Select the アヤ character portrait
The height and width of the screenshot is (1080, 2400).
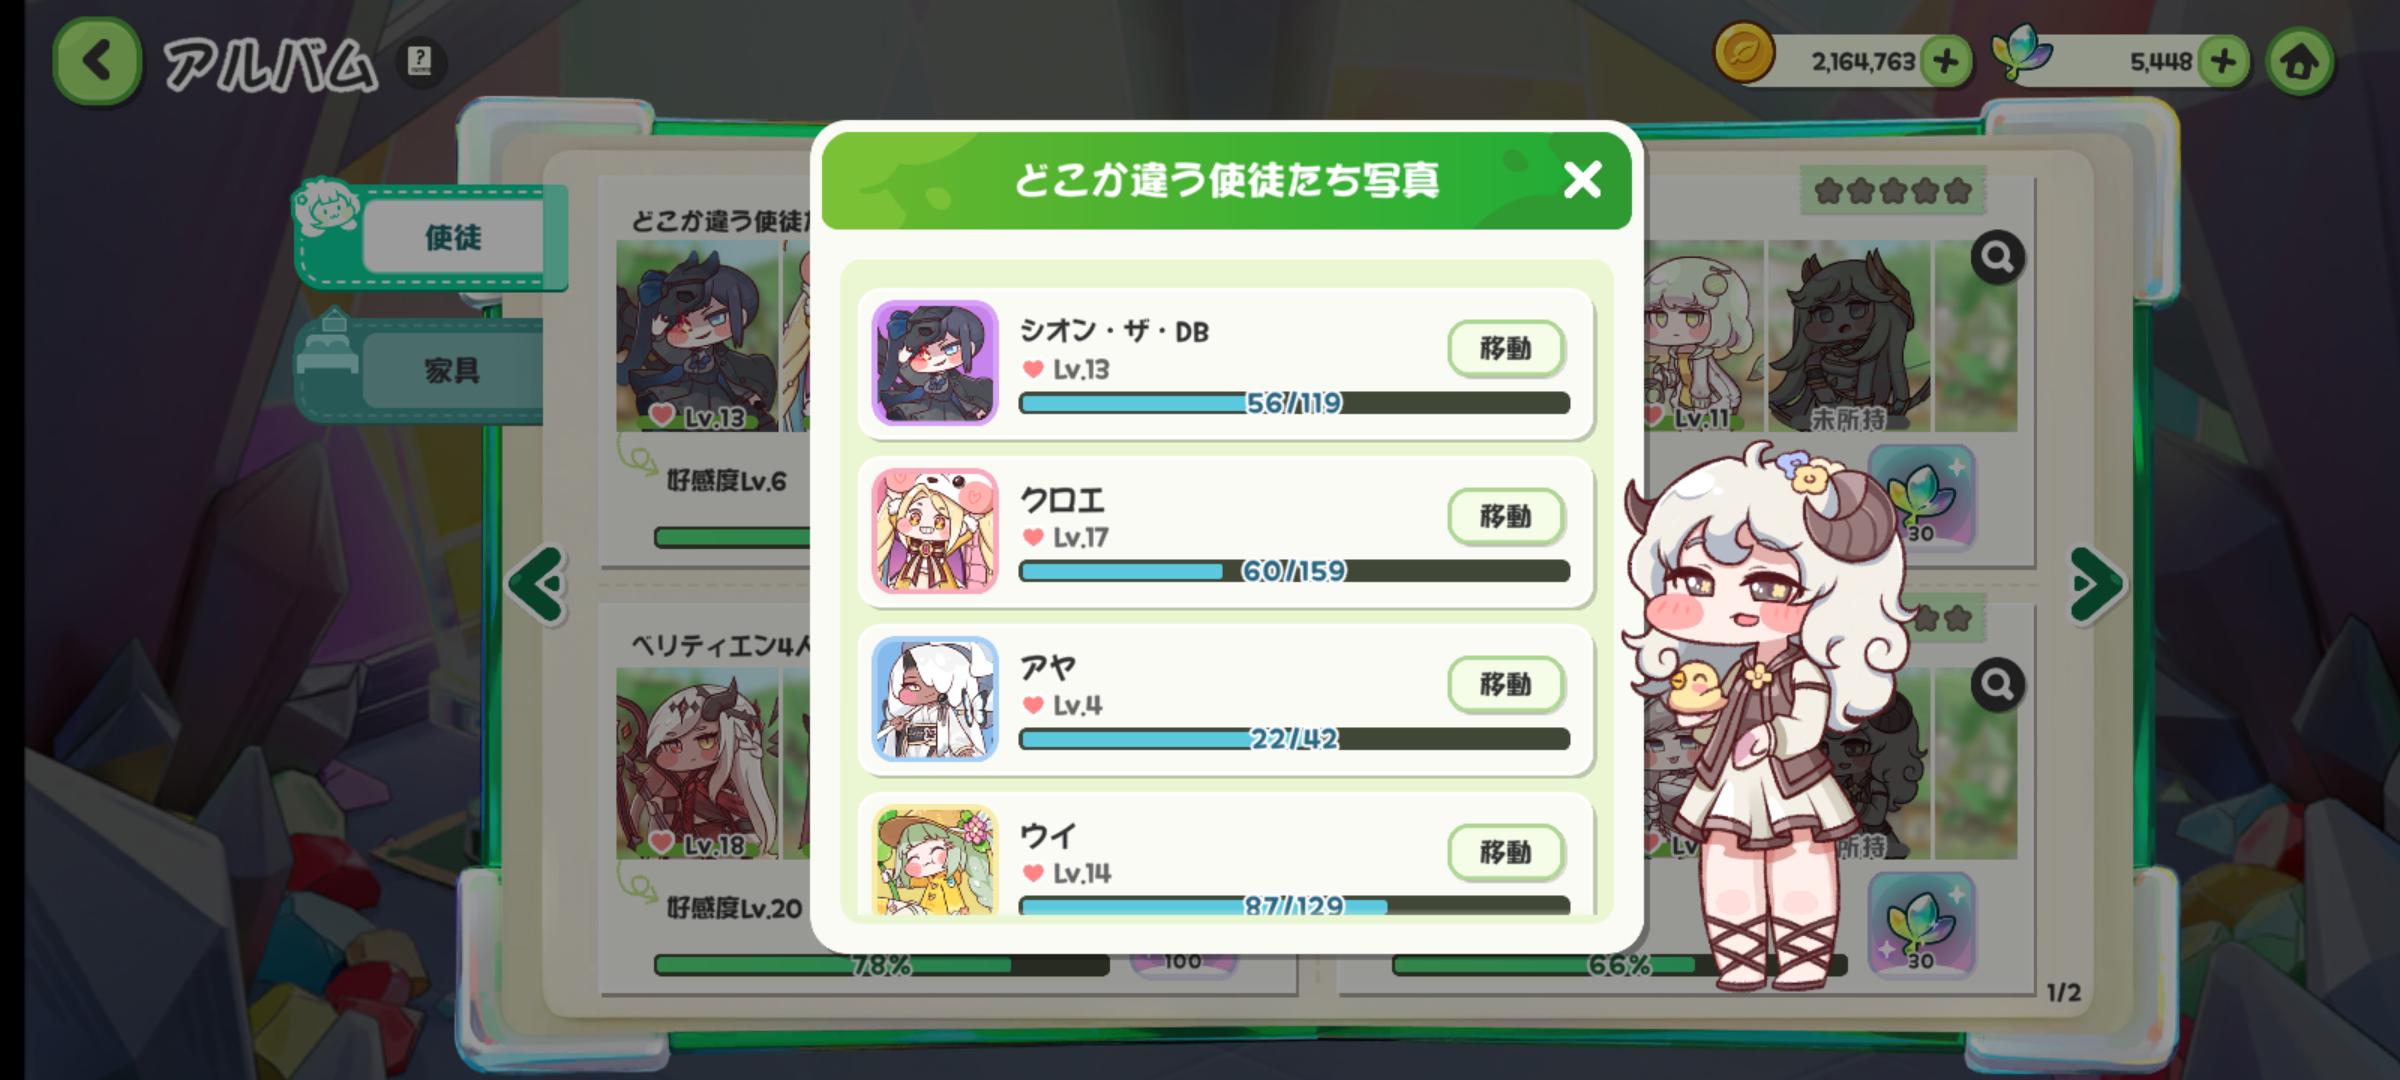(x=935, y=699)
